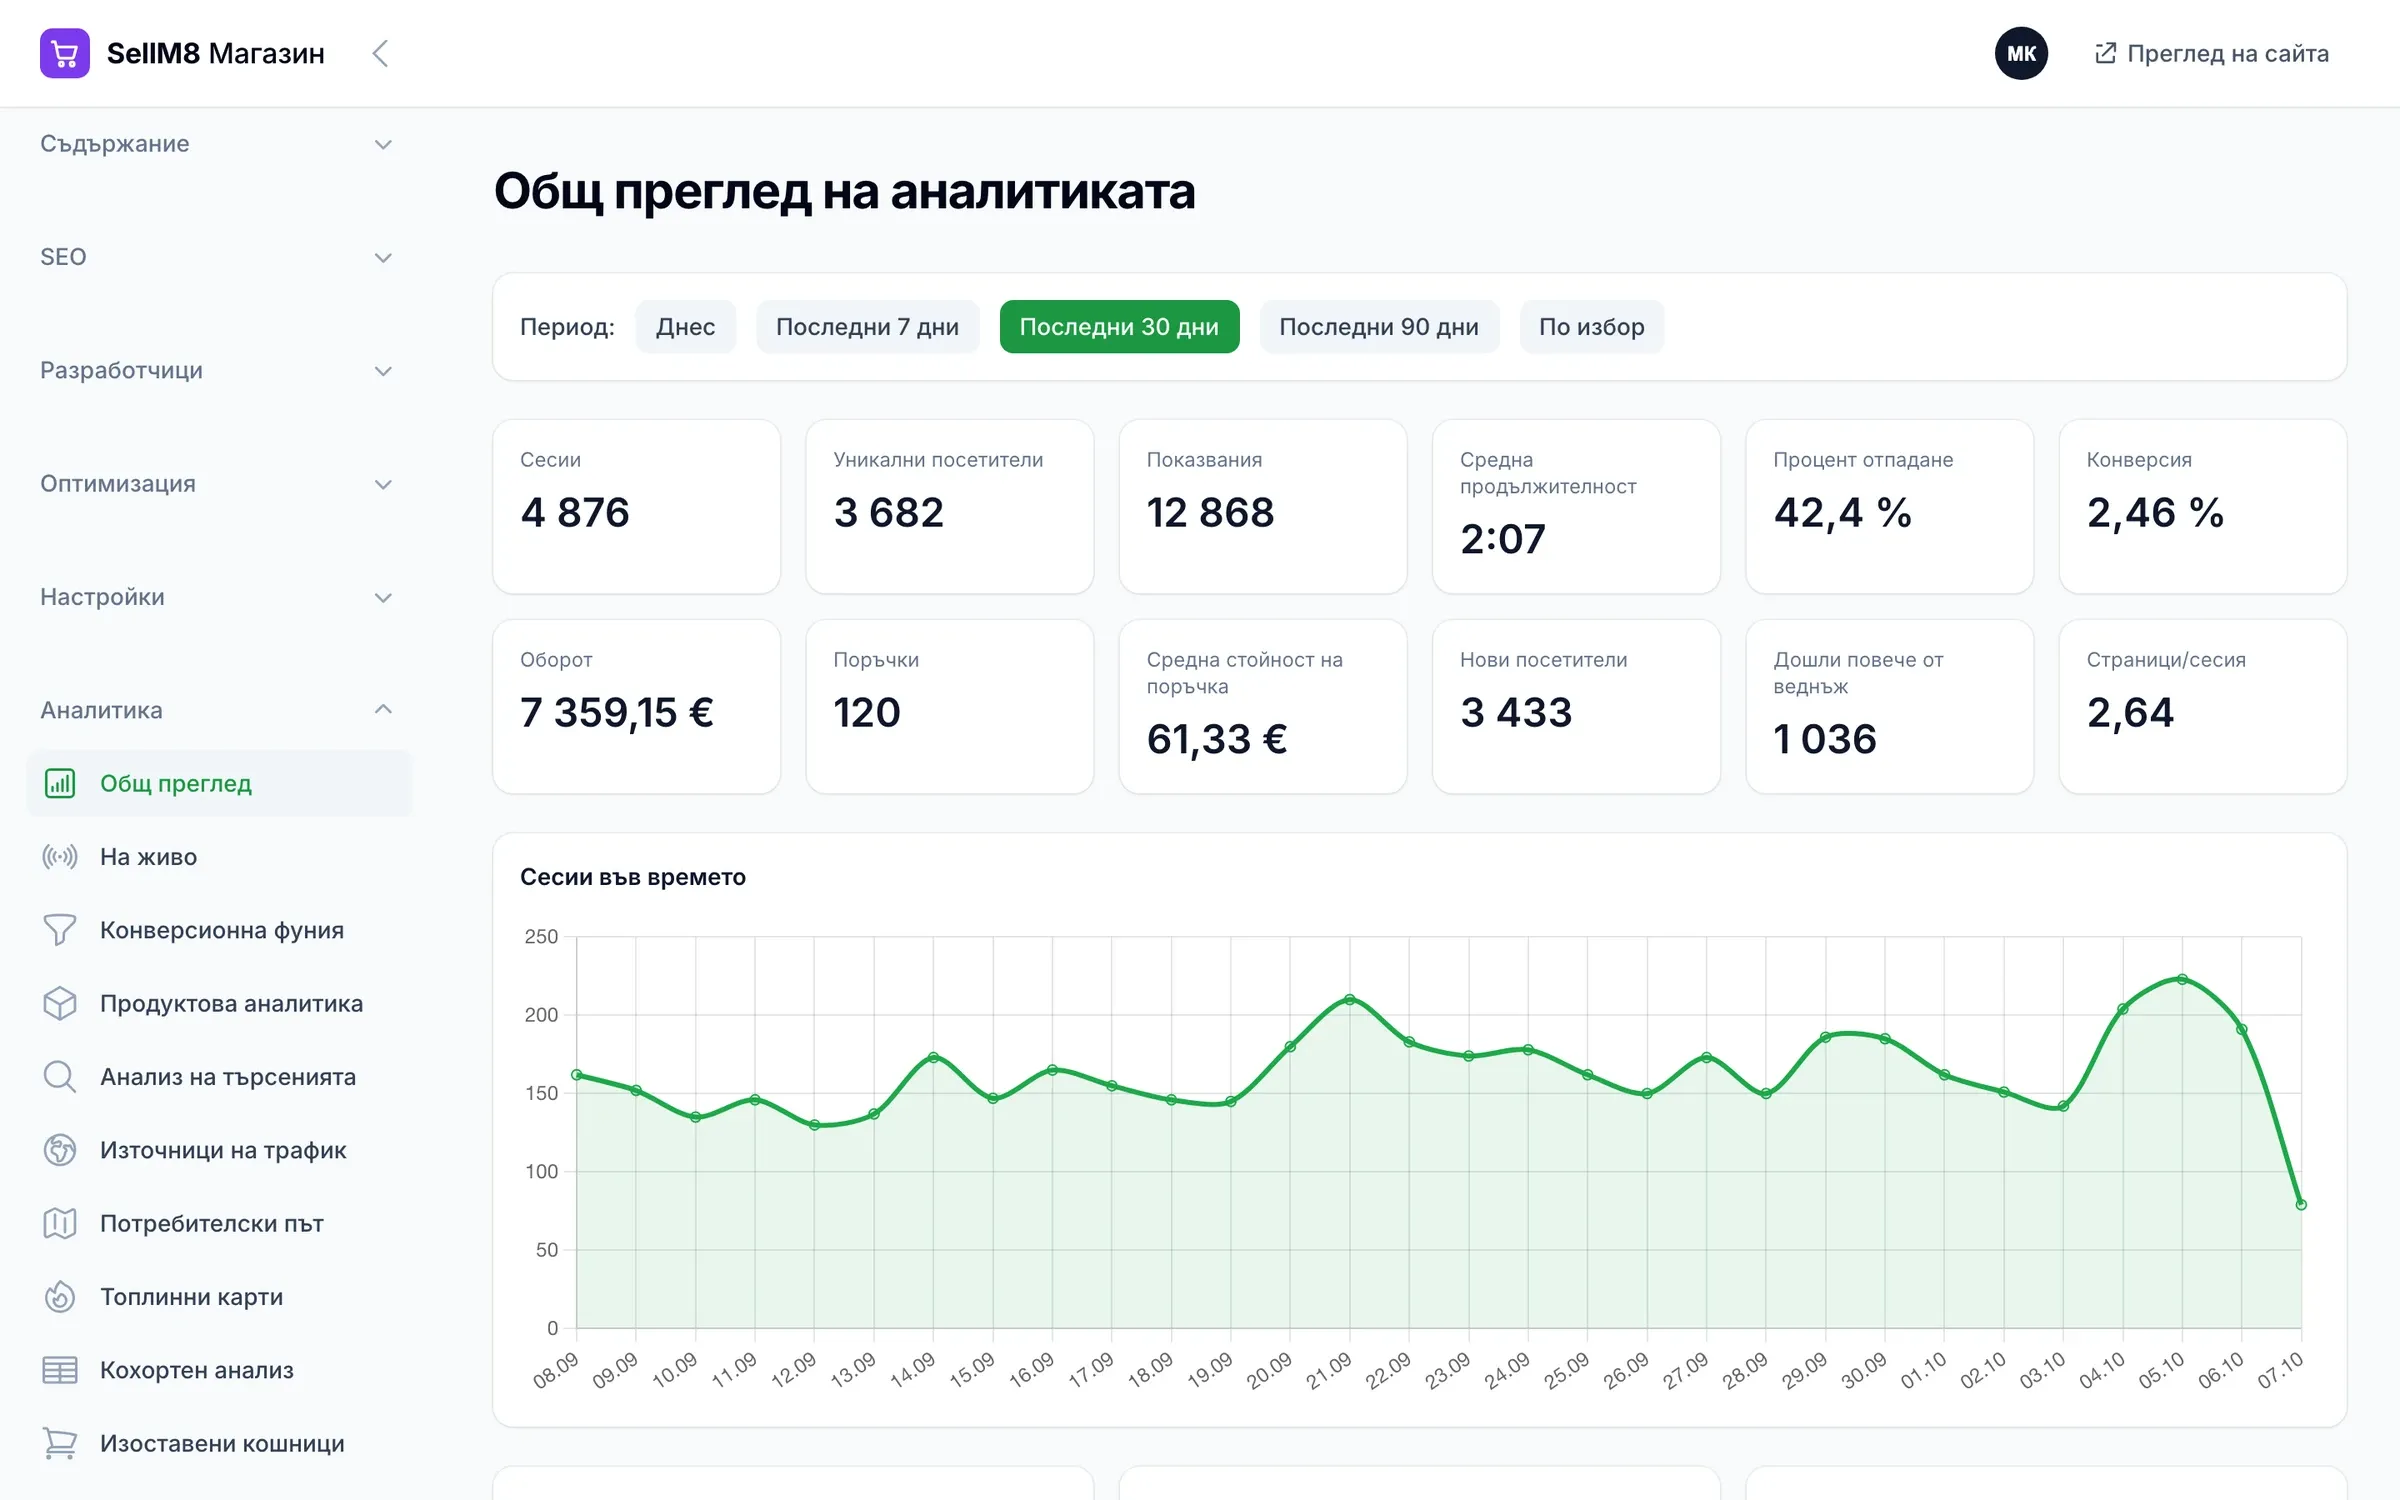Click the table icon for Кохортен анализ
This screenshot has height=1500, width=2400.
pyautogui.click(x=60, y=1370)
